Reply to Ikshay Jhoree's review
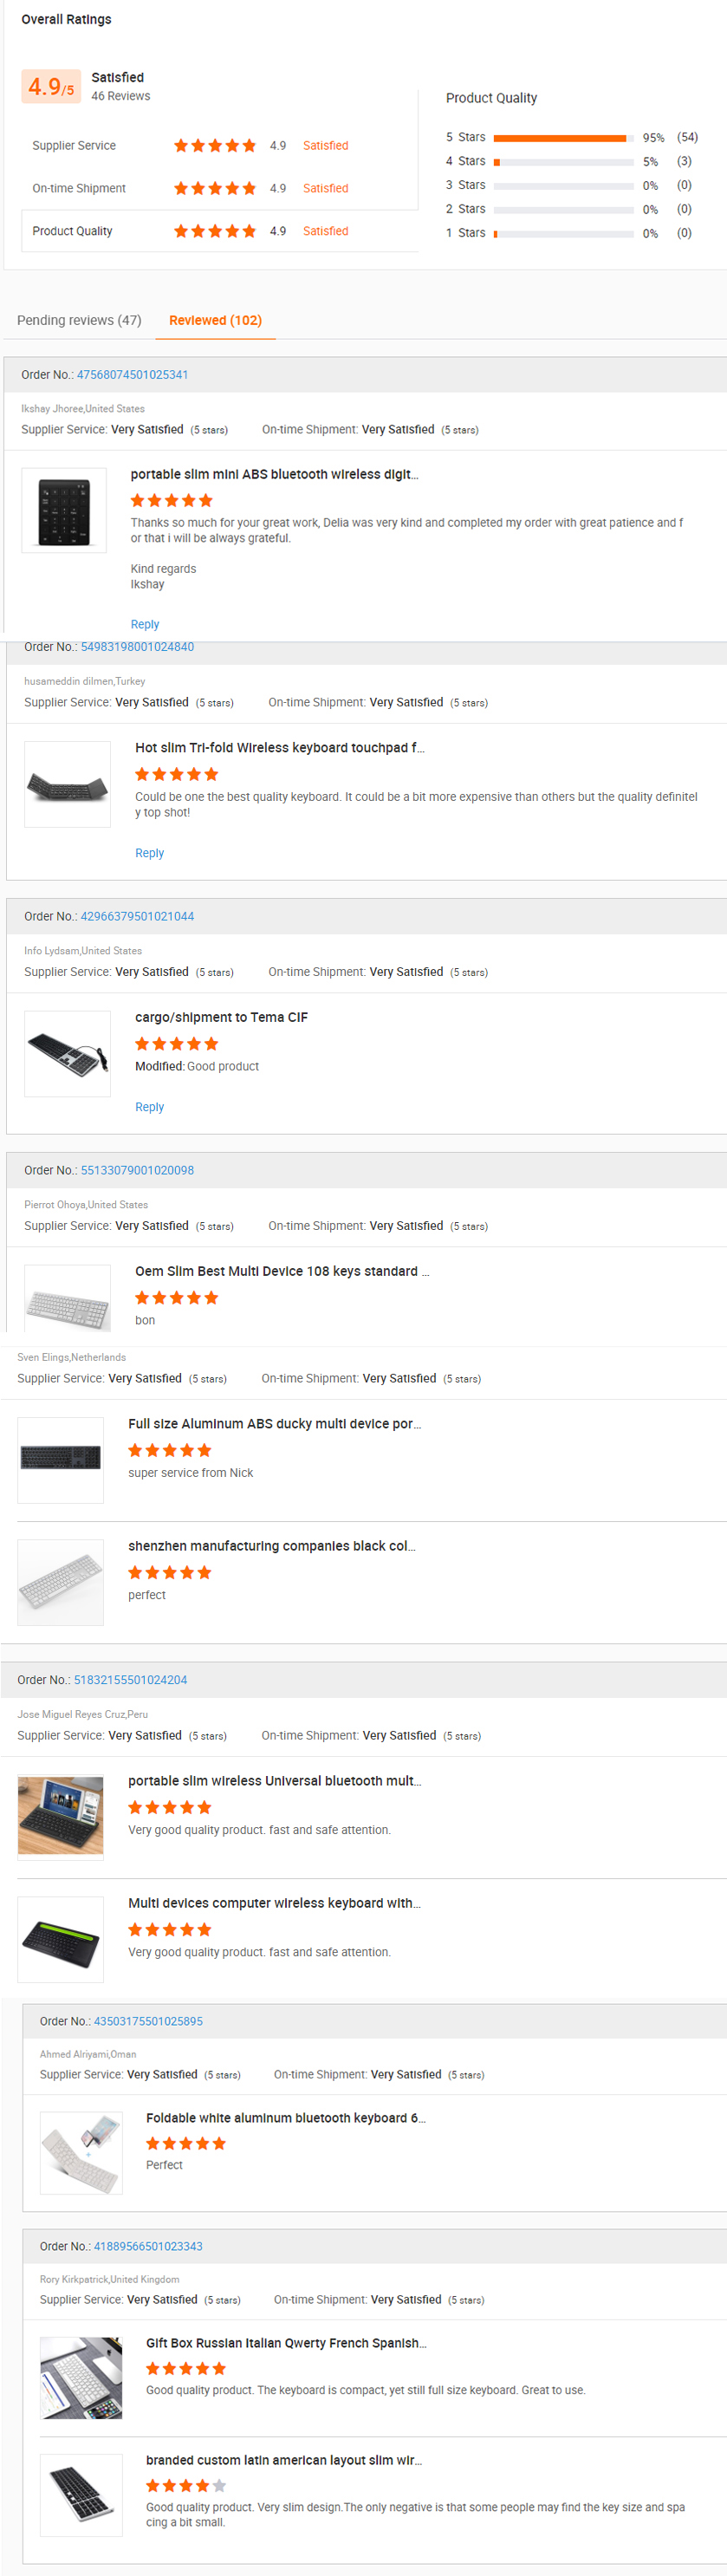Viewport: 727px width, 2576px height. 145,624
